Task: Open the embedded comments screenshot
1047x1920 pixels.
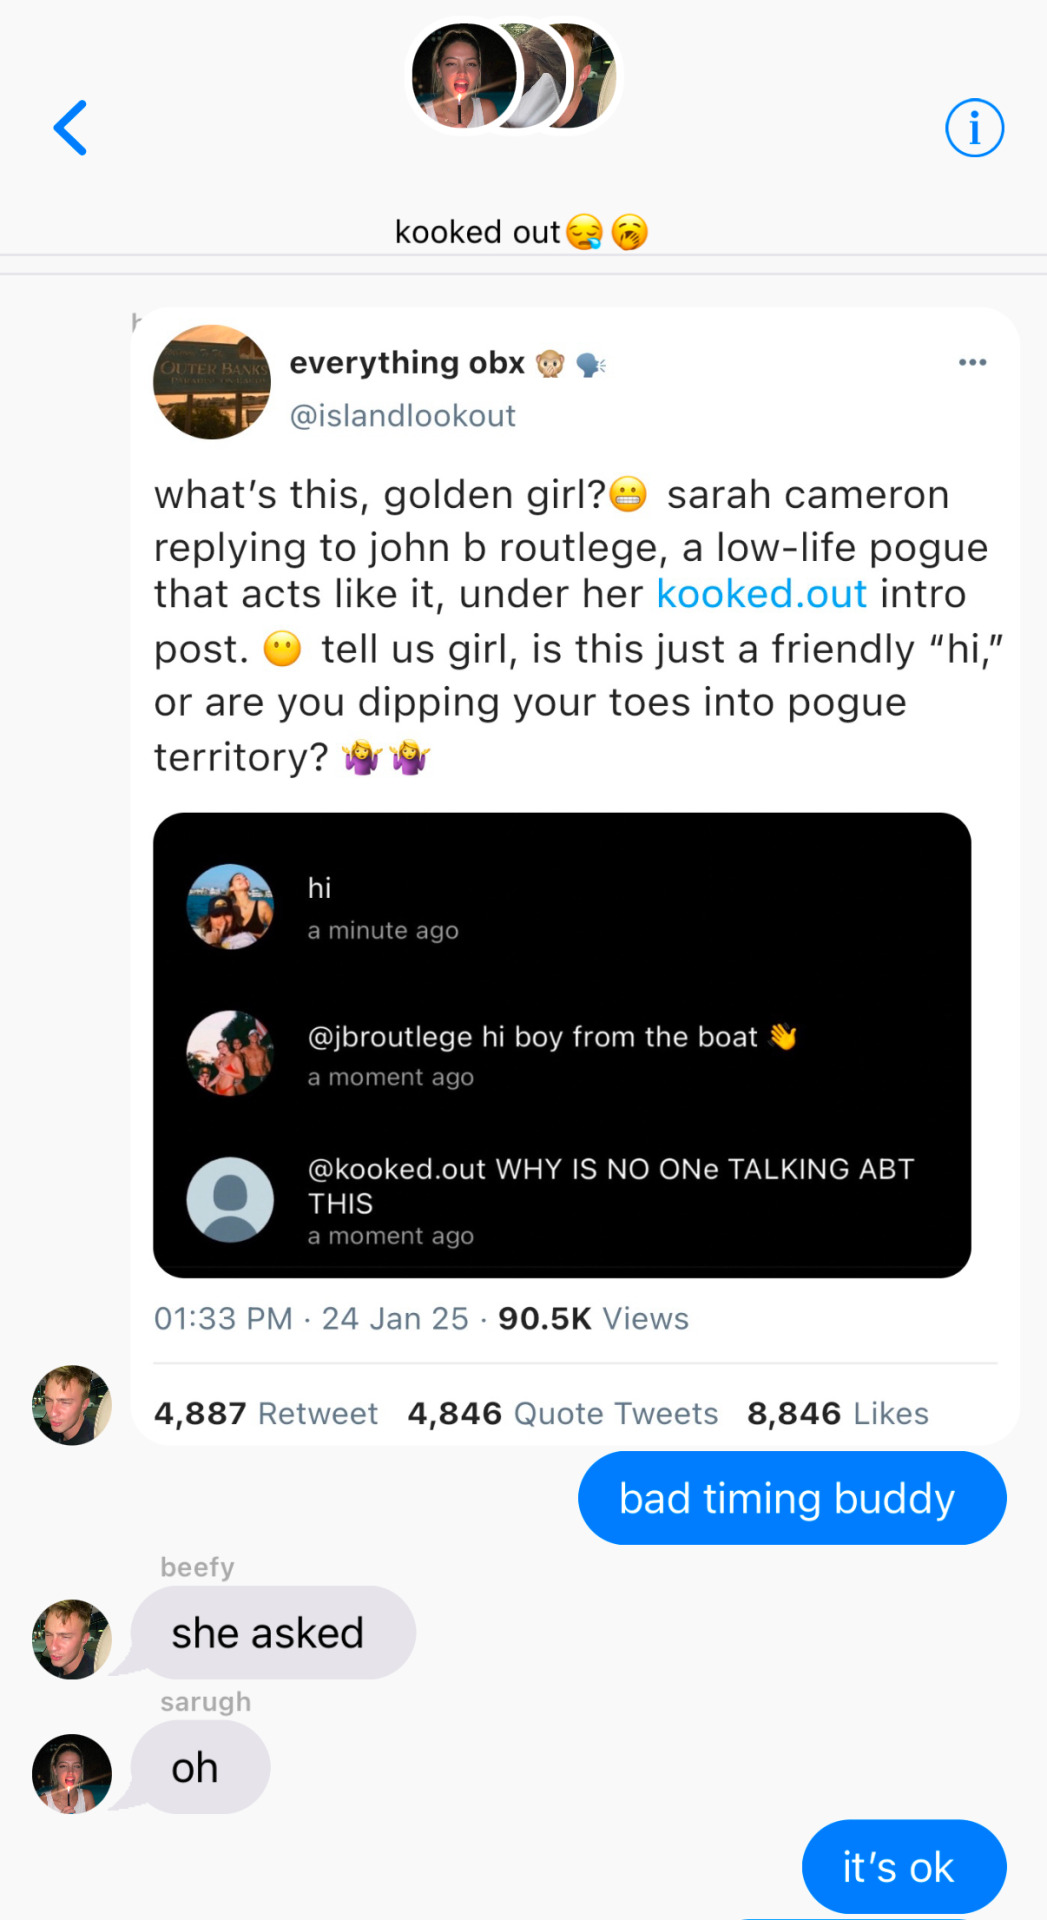Action: (562, 1045)
